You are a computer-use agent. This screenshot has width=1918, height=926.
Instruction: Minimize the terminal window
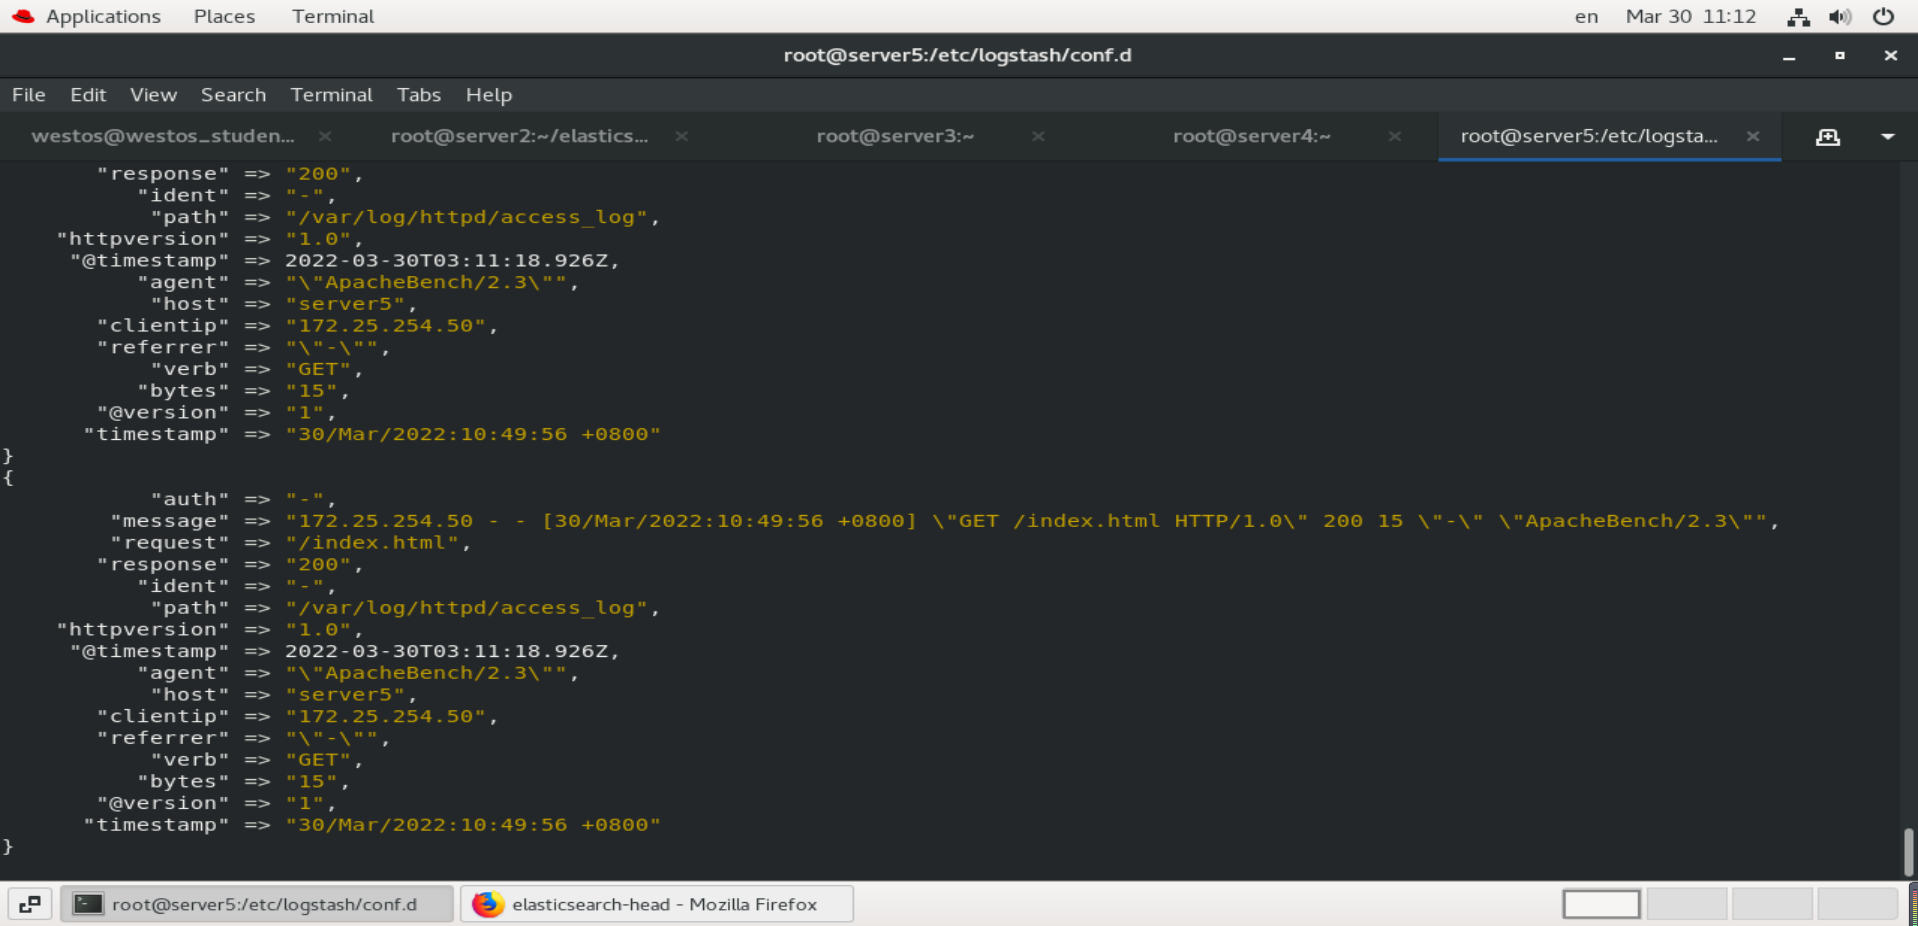(x=1788, y=57)
